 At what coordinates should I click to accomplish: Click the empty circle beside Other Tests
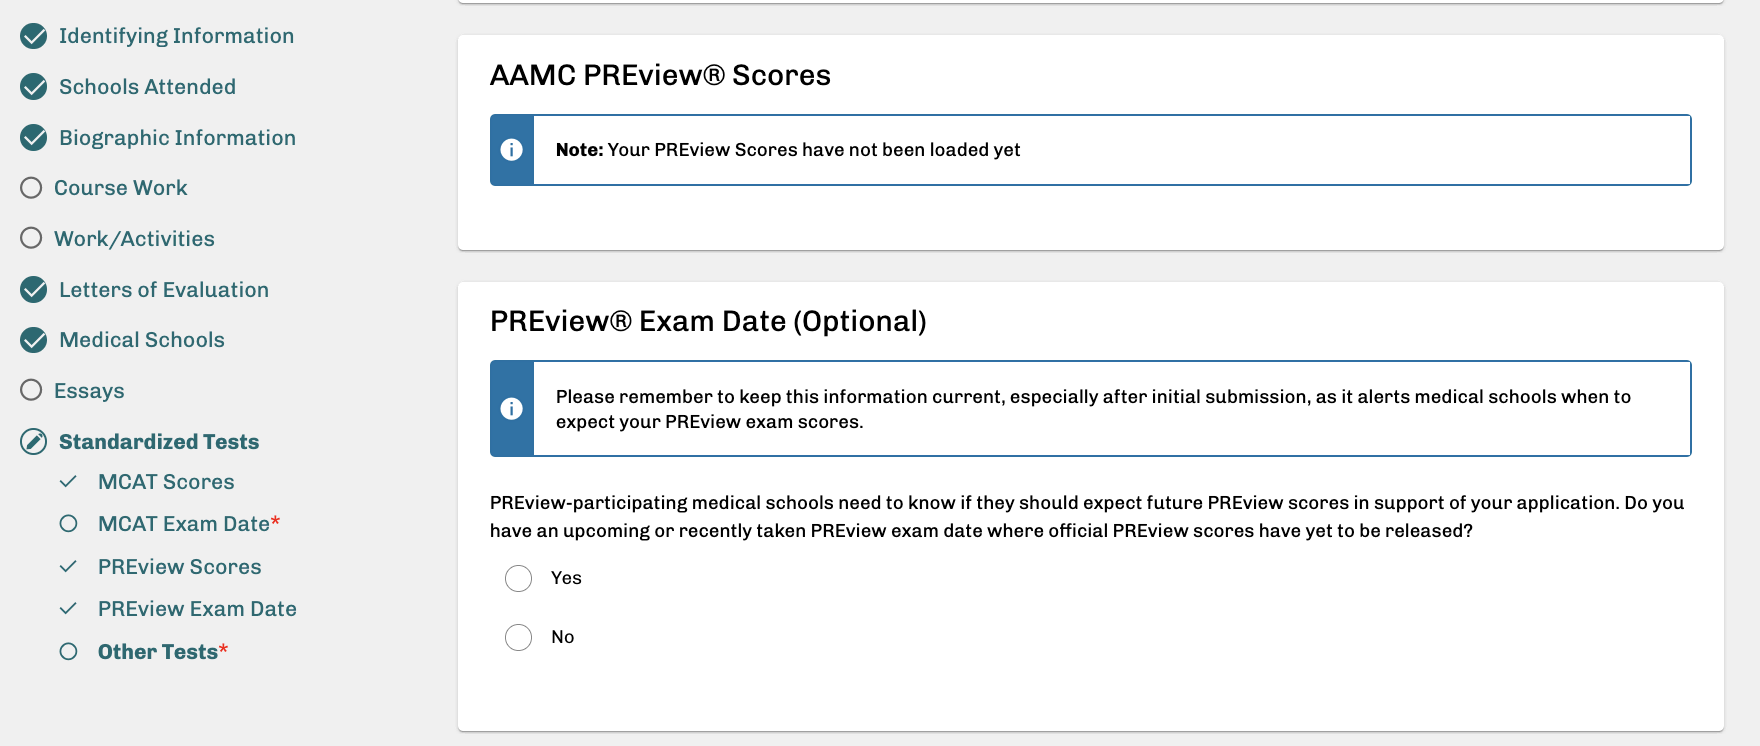click(x=68, y=651)
